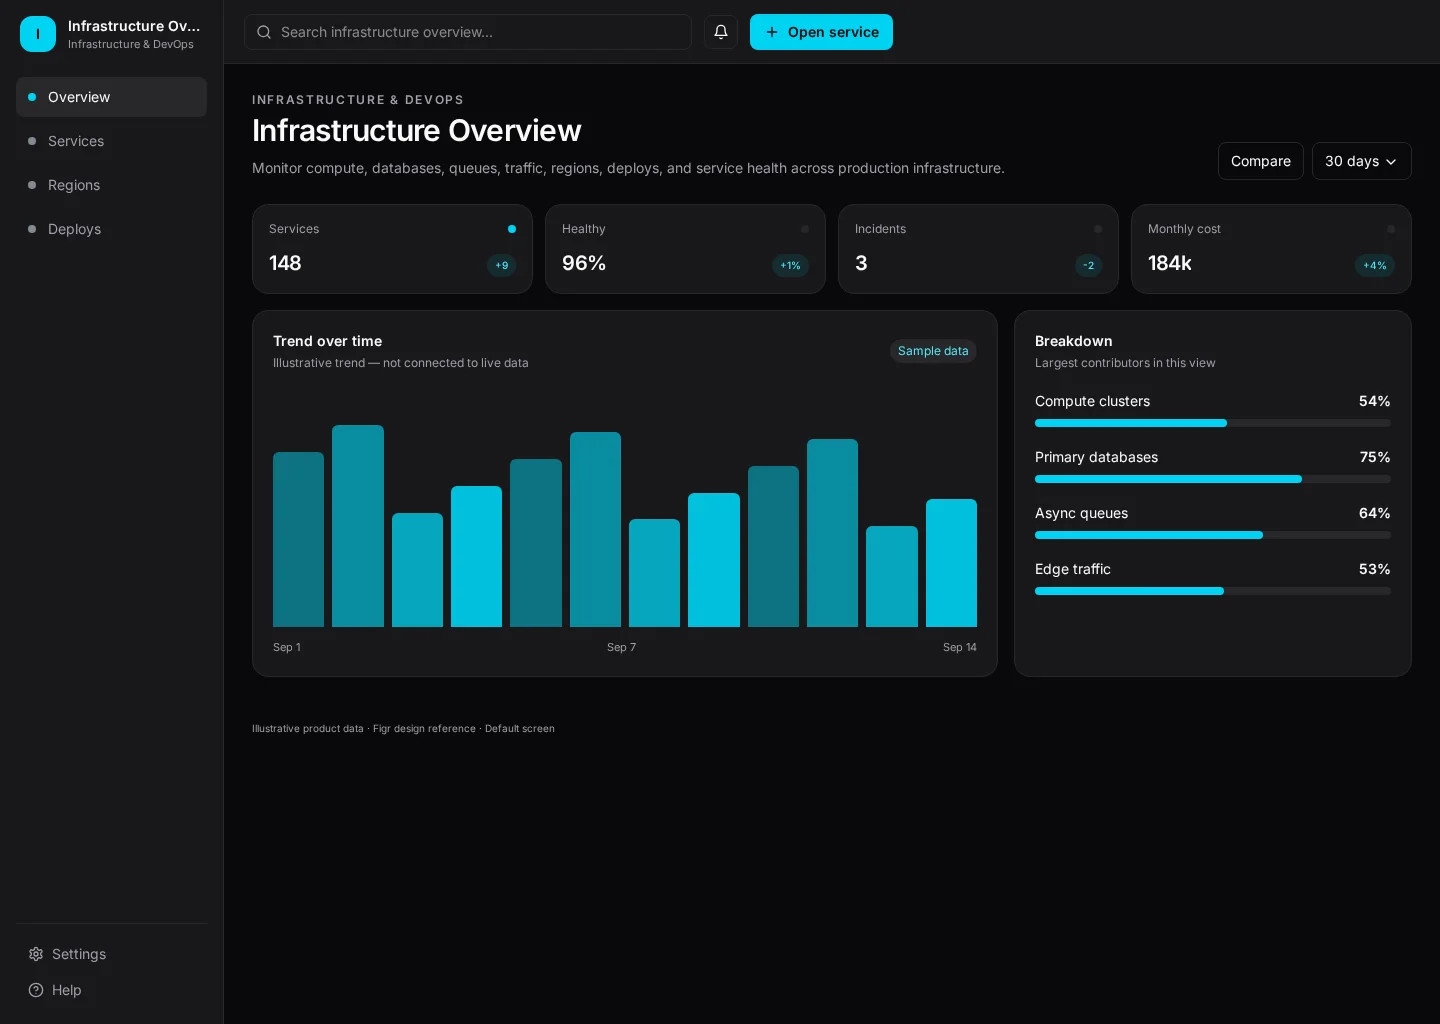Click the Open service button
The image size is (1440, 1024).
coord(821,32)
